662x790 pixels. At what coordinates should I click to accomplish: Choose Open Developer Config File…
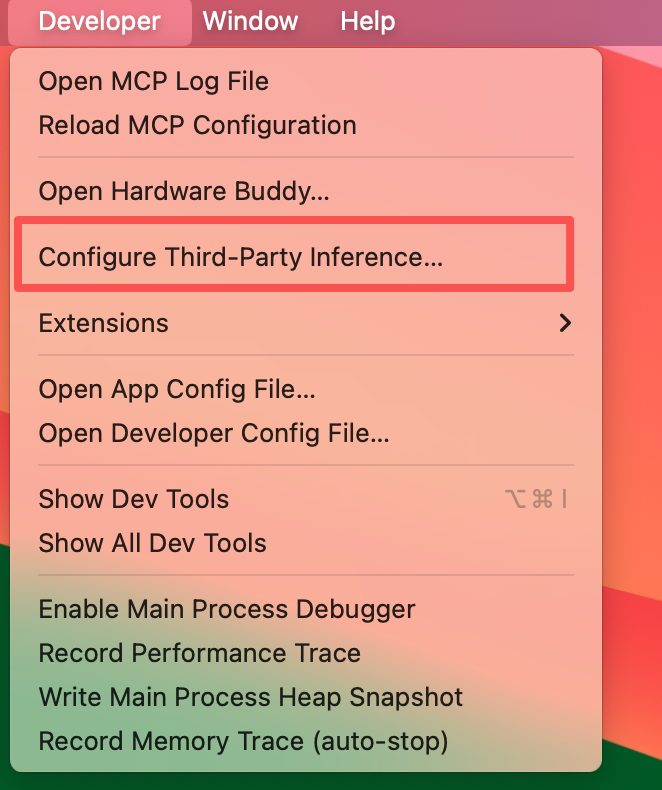click(214, 433)
